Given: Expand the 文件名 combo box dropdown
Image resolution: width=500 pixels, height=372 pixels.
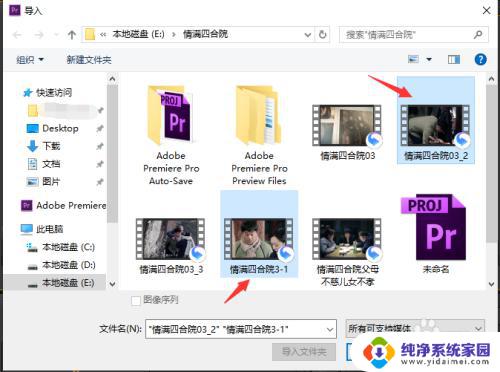Looking at the screenshot, I should 330,330.
